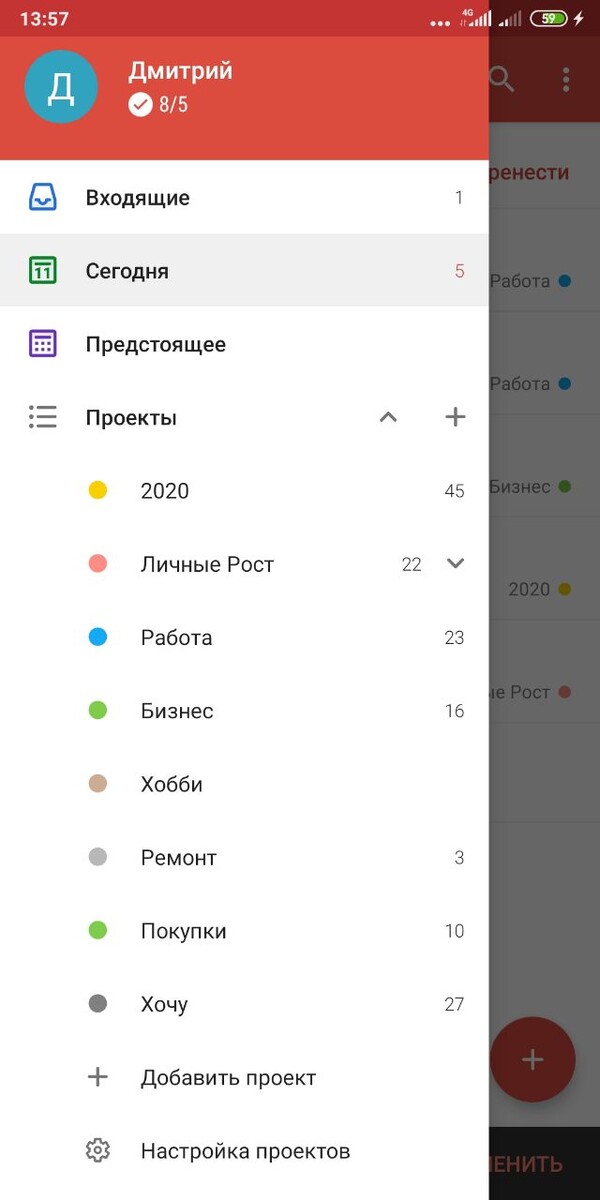The image size is (600, 1200).
Task: Open the Бизнес project
Action: [178, 710]
